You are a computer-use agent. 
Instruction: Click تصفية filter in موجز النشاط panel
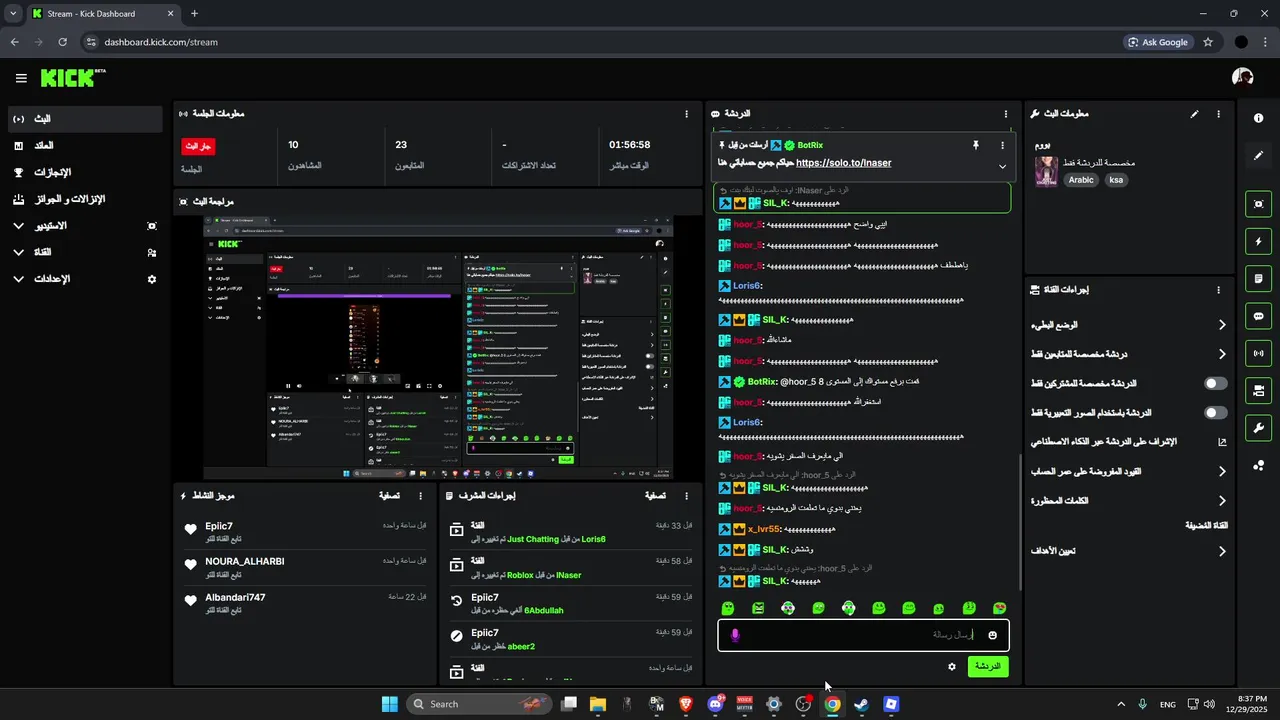389,495
